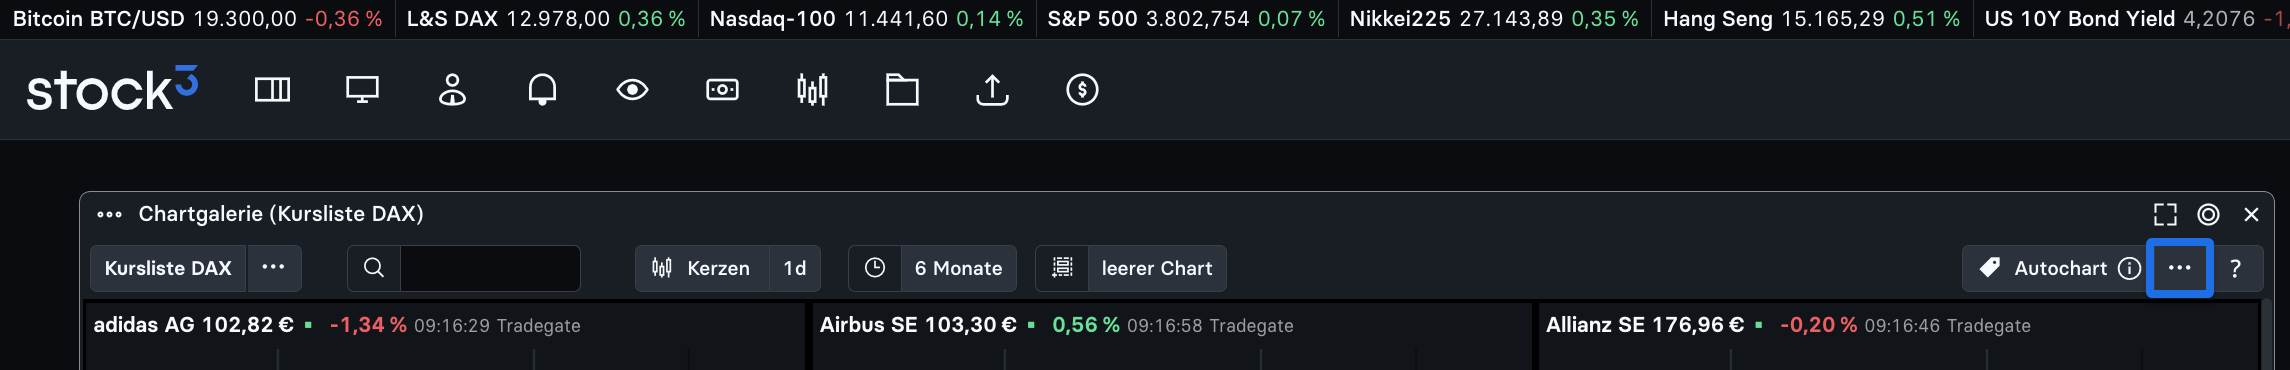
Task: Change the 6 Monate time range
Action: 958,268
